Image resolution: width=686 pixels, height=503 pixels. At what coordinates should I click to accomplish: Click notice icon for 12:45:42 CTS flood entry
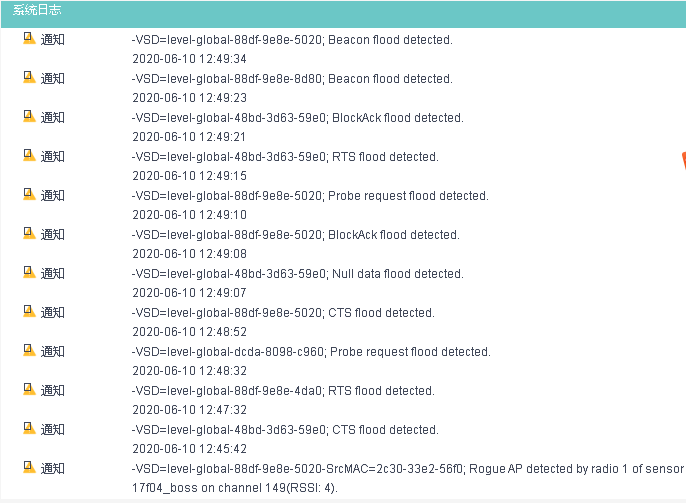click(x=29, y=429)
